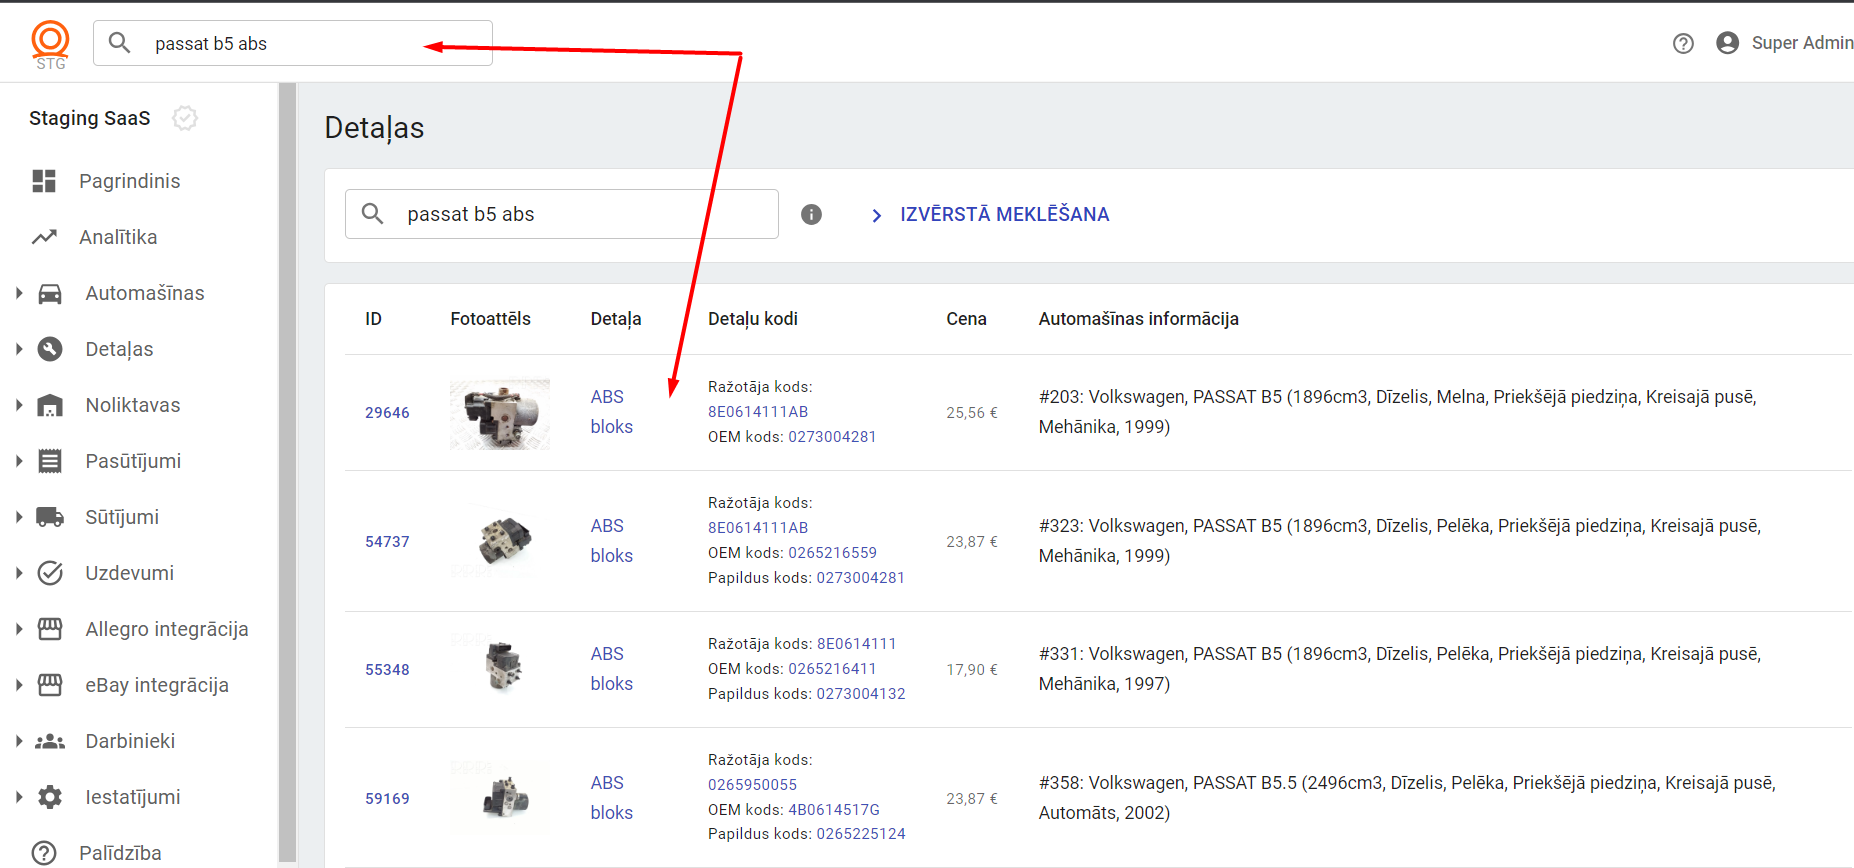The width and height of the screenshot is (1854, 868).
Task: Click OEM code 0265216559
Action: (x=832, y=553)
